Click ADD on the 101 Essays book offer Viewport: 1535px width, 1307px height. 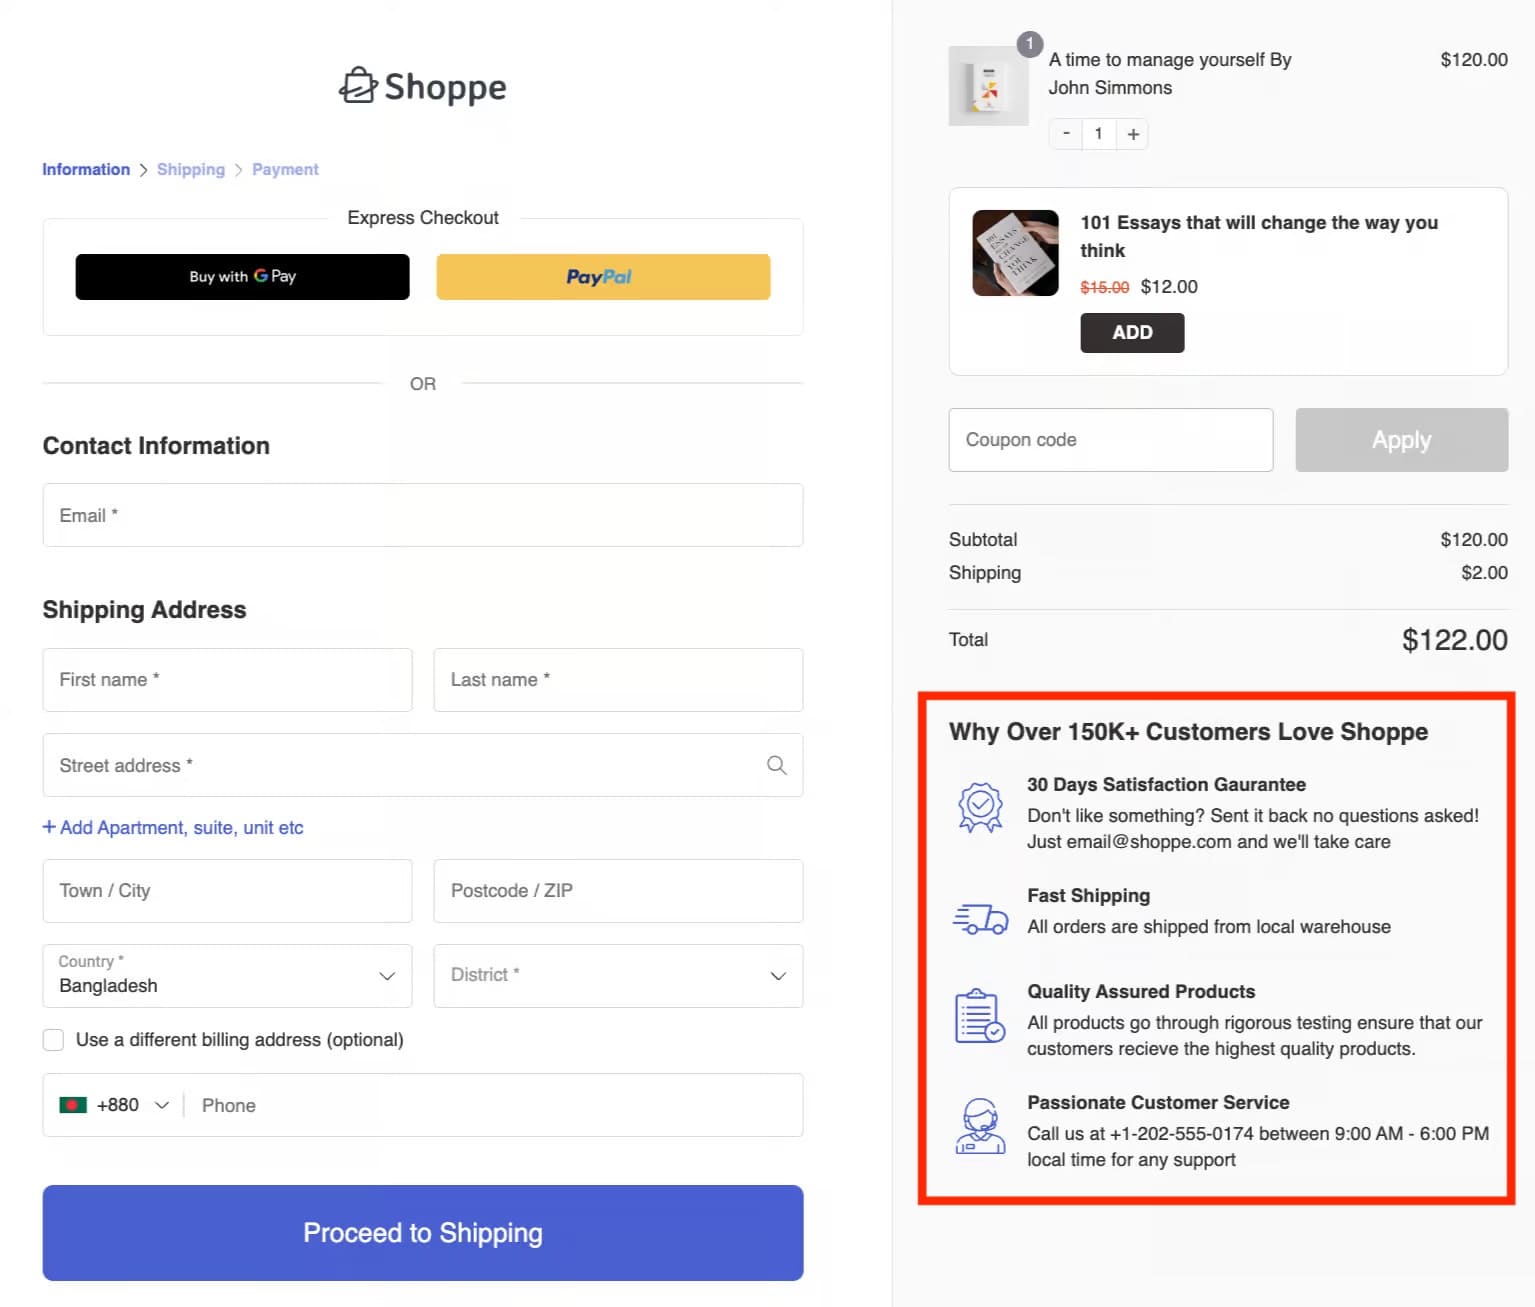[x=1131, y=332]
